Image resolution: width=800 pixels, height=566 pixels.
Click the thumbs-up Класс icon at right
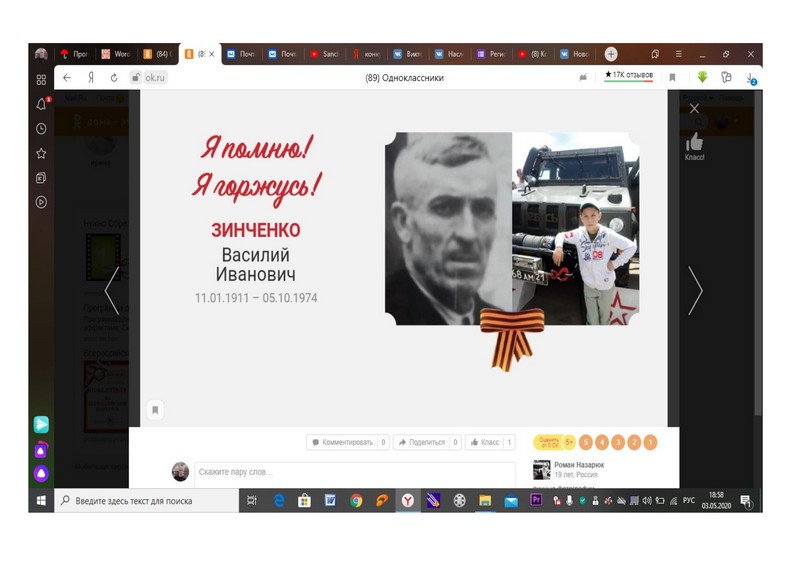[x=694, y=143]
